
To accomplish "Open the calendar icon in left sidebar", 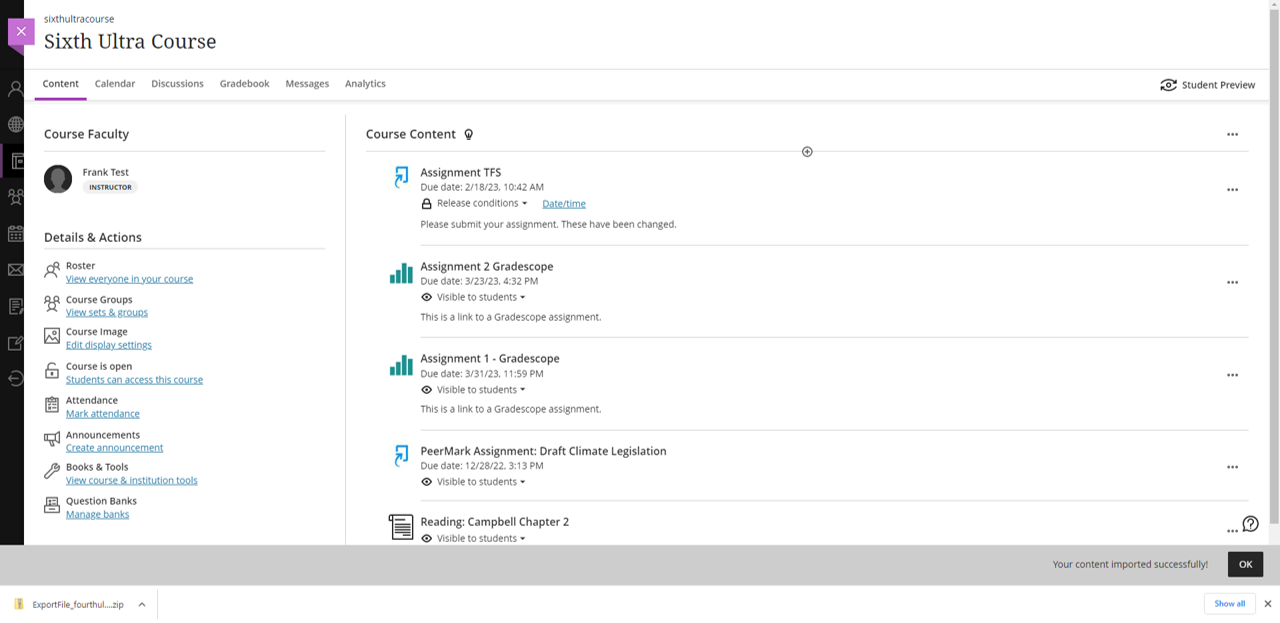I will click(x=15, y=233).
